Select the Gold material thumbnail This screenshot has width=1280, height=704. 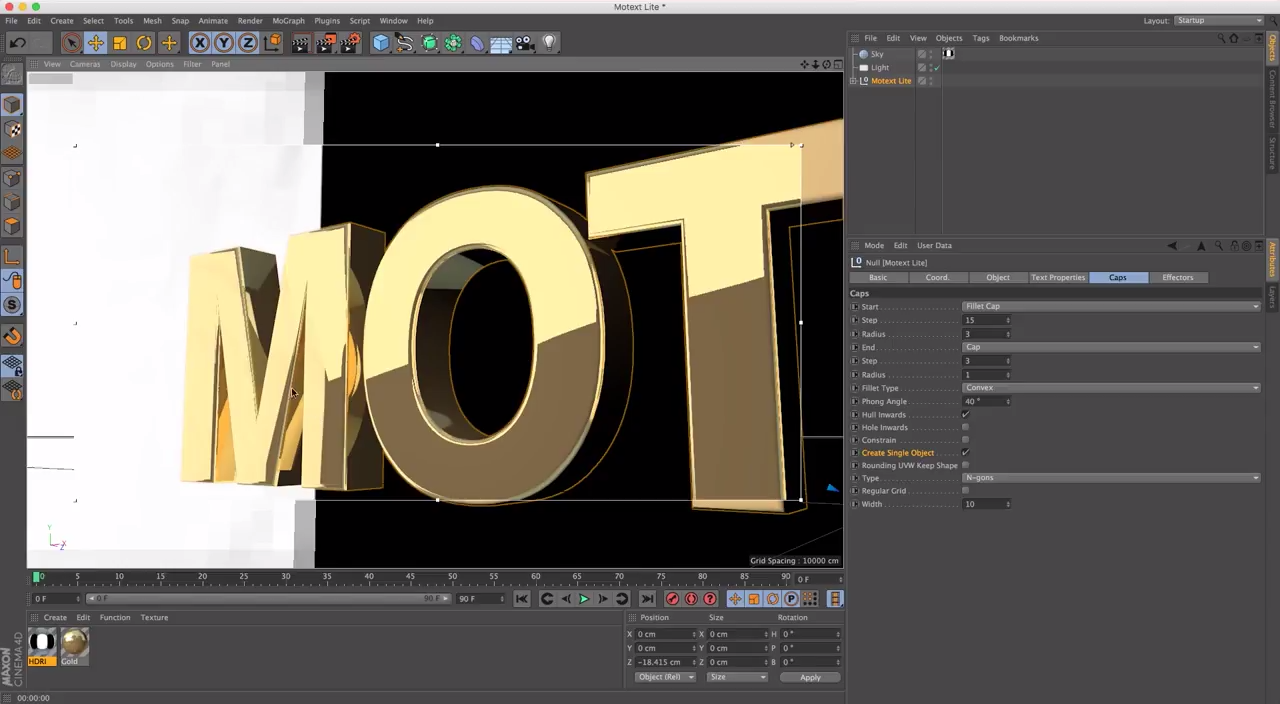click(x=74, y=645)
